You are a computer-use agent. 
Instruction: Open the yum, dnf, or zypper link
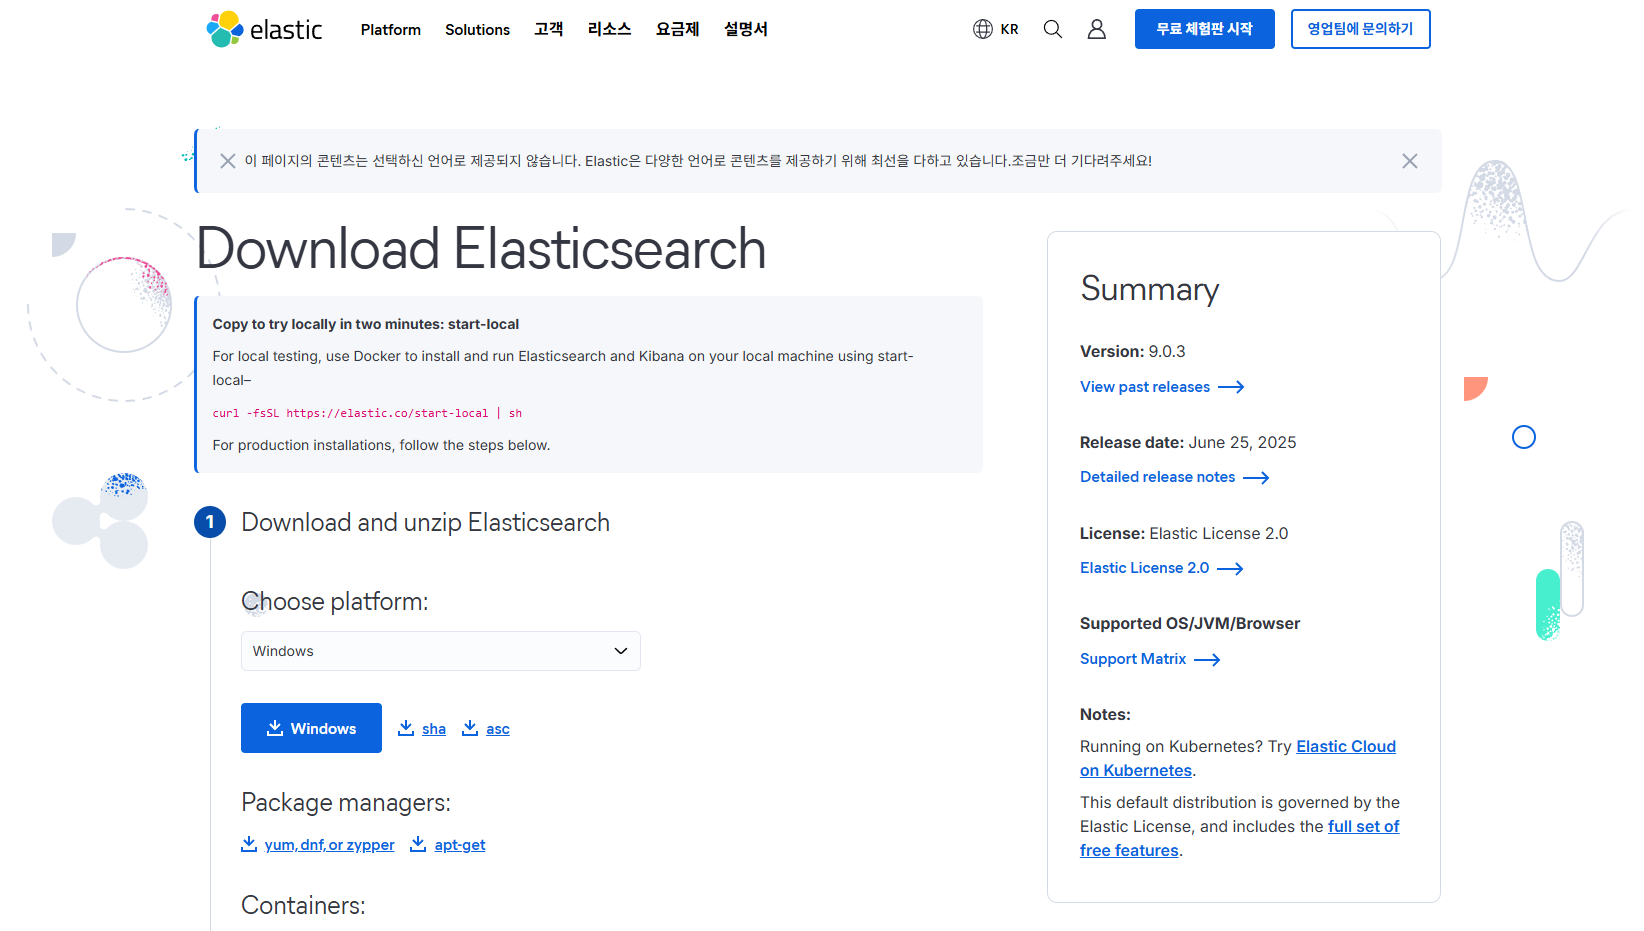(x=329, y=845)
